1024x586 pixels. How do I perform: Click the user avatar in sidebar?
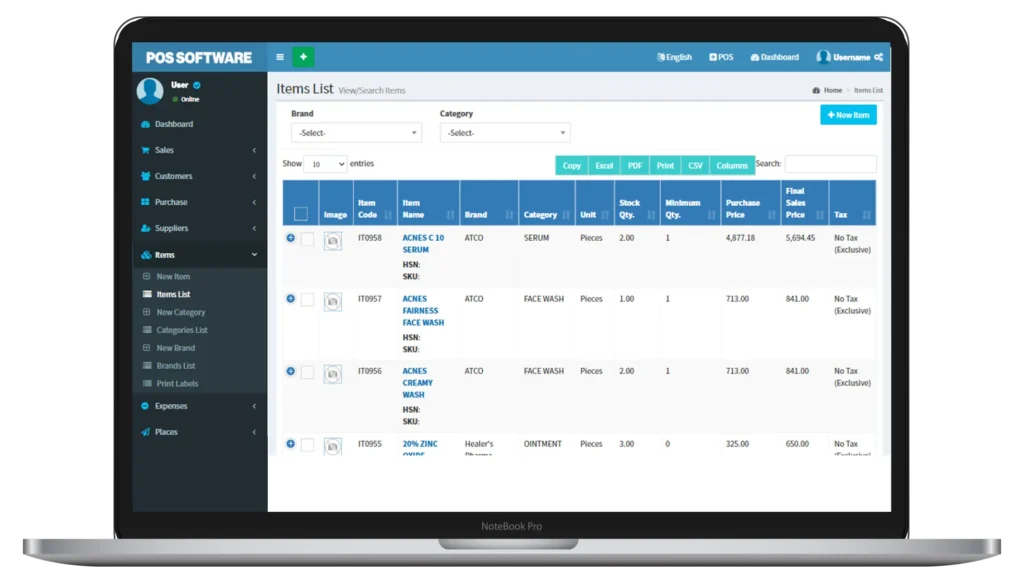[150, 91]
